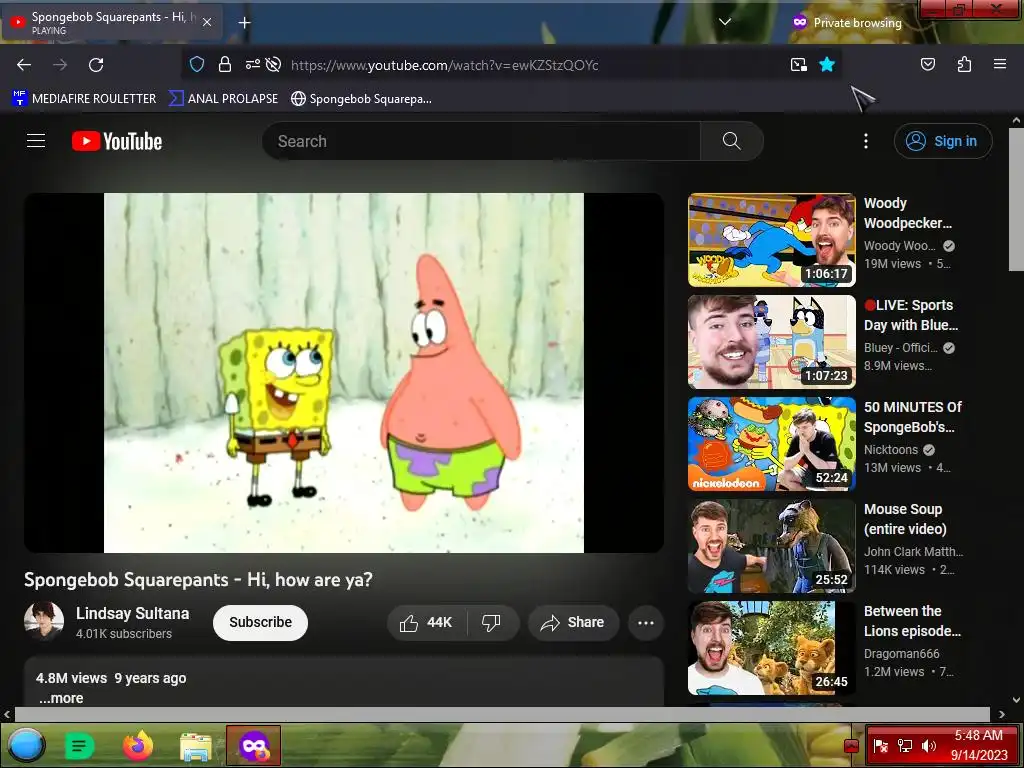Click the volume speaker tray icon
The height and width of the screenshot is (768, 1024).
[929, 746]
